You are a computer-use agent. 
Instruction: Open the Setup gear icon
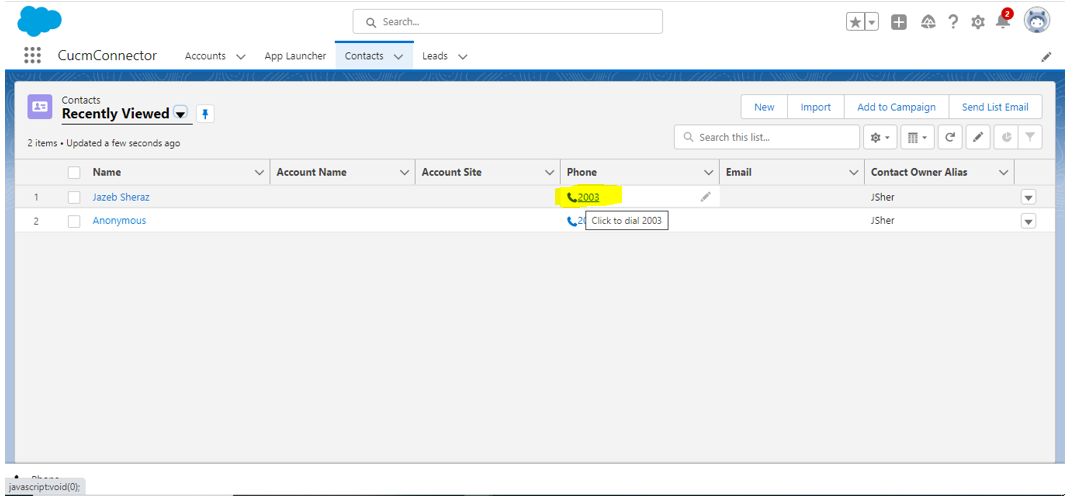pyautogui.click(x=977, y=22)
